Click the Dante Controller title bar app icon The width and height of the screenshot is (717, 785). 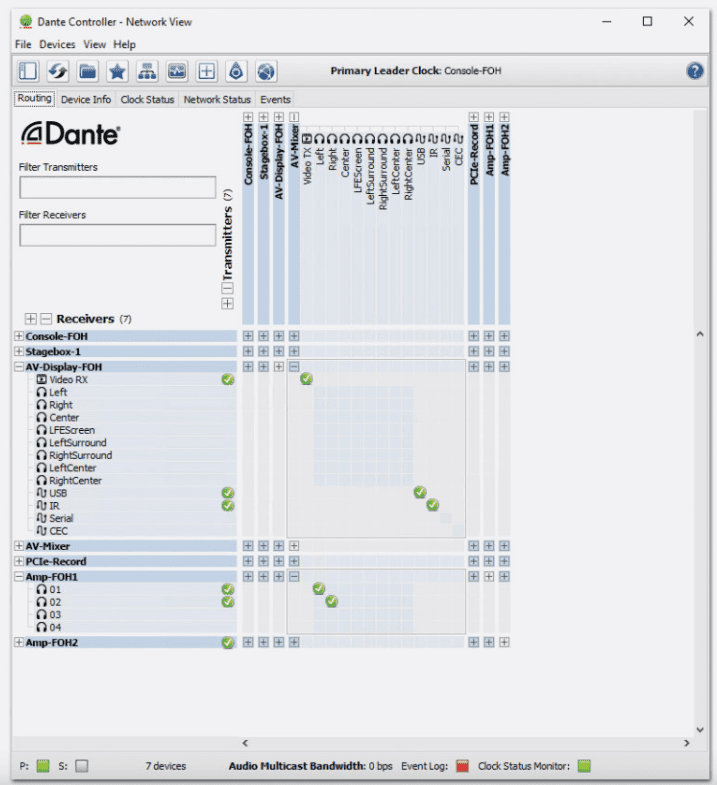tap(26, 22)
